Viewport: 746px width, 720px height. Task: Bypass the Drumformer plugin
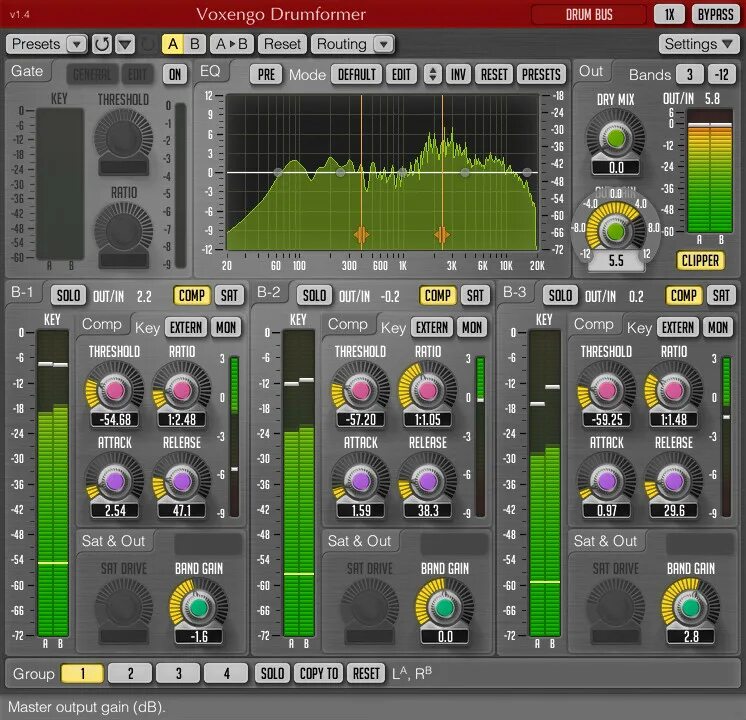715,15
